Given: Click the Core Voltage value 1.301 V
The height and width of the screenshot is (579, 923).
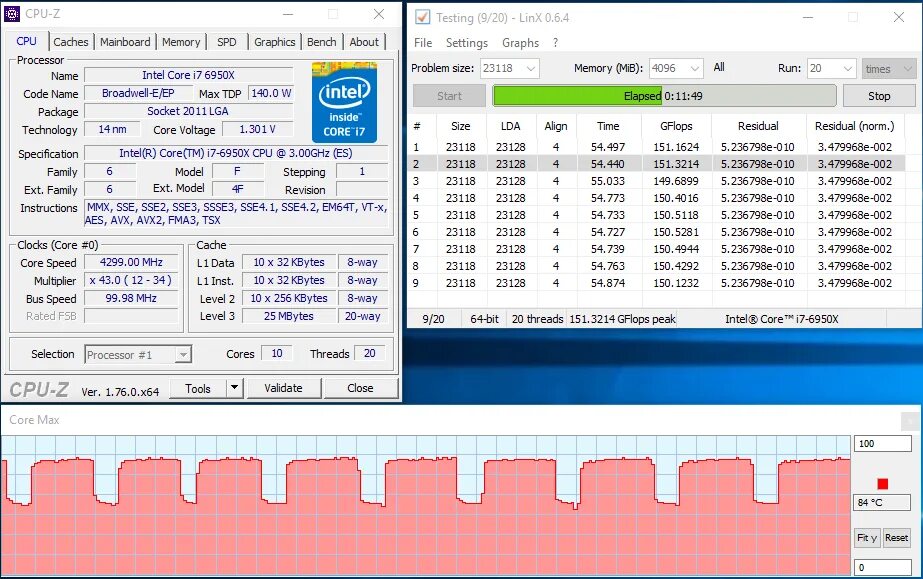Looking at the screenshot, I should click(257, 129).
